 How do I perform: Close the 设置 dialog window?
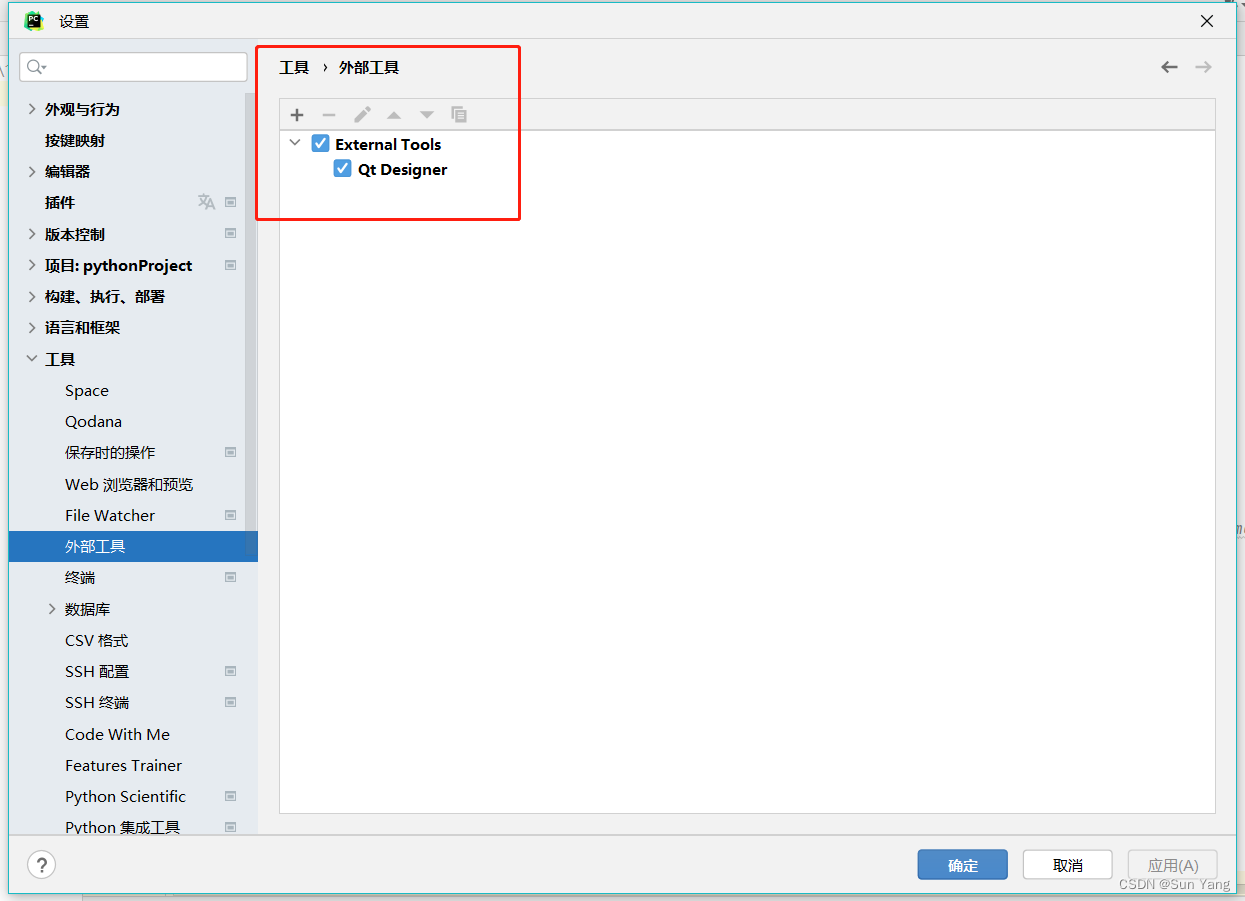(1207, 21)
